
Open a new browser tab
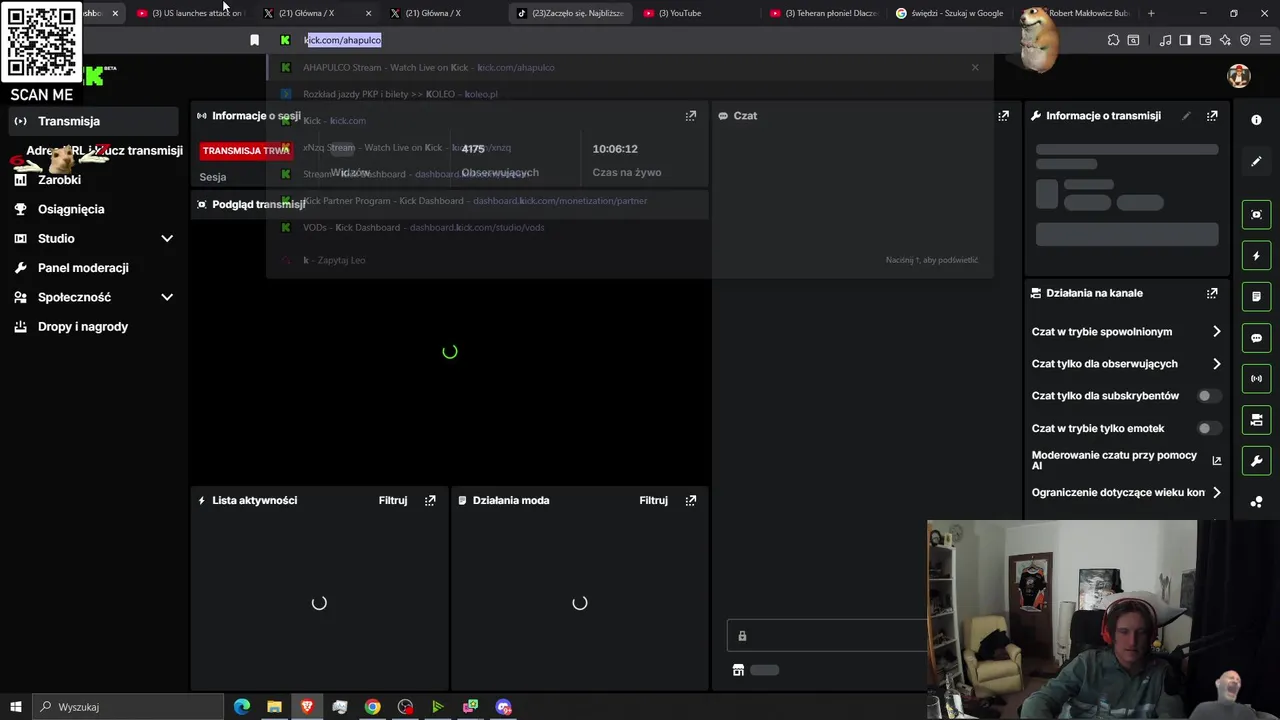pos(1151,13)
